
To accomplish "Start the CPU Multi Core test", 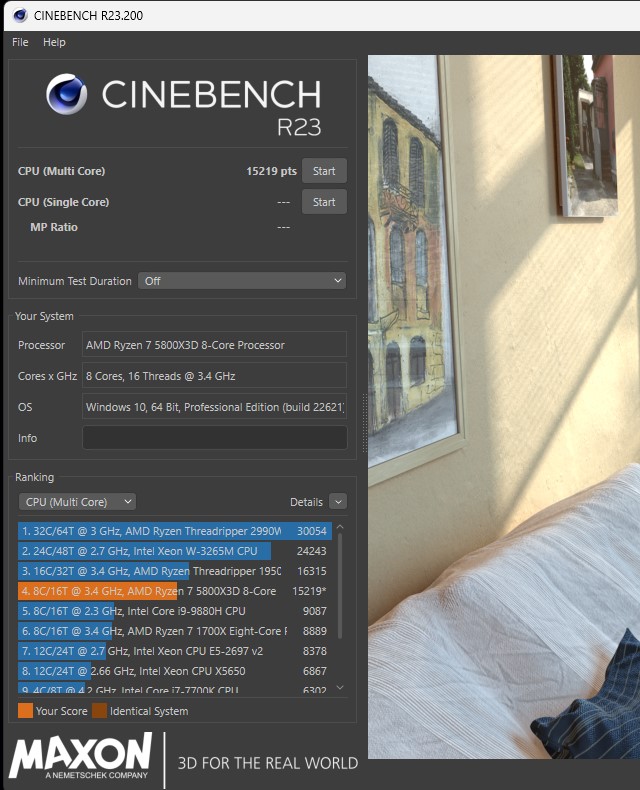I will 324,171.
